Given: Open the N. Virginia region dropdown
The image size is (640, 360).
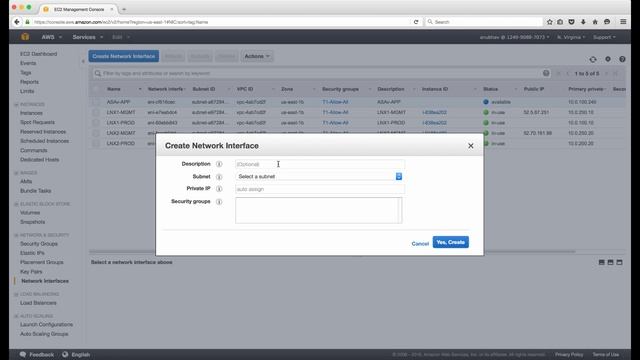Looking at the screenshot, I should pyautogui.click(x=571, y=37).
